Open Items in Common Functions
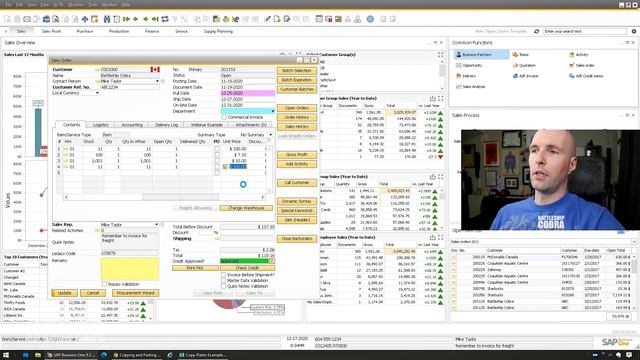Screen dimensions: 640x360 [x=521, y=54]
